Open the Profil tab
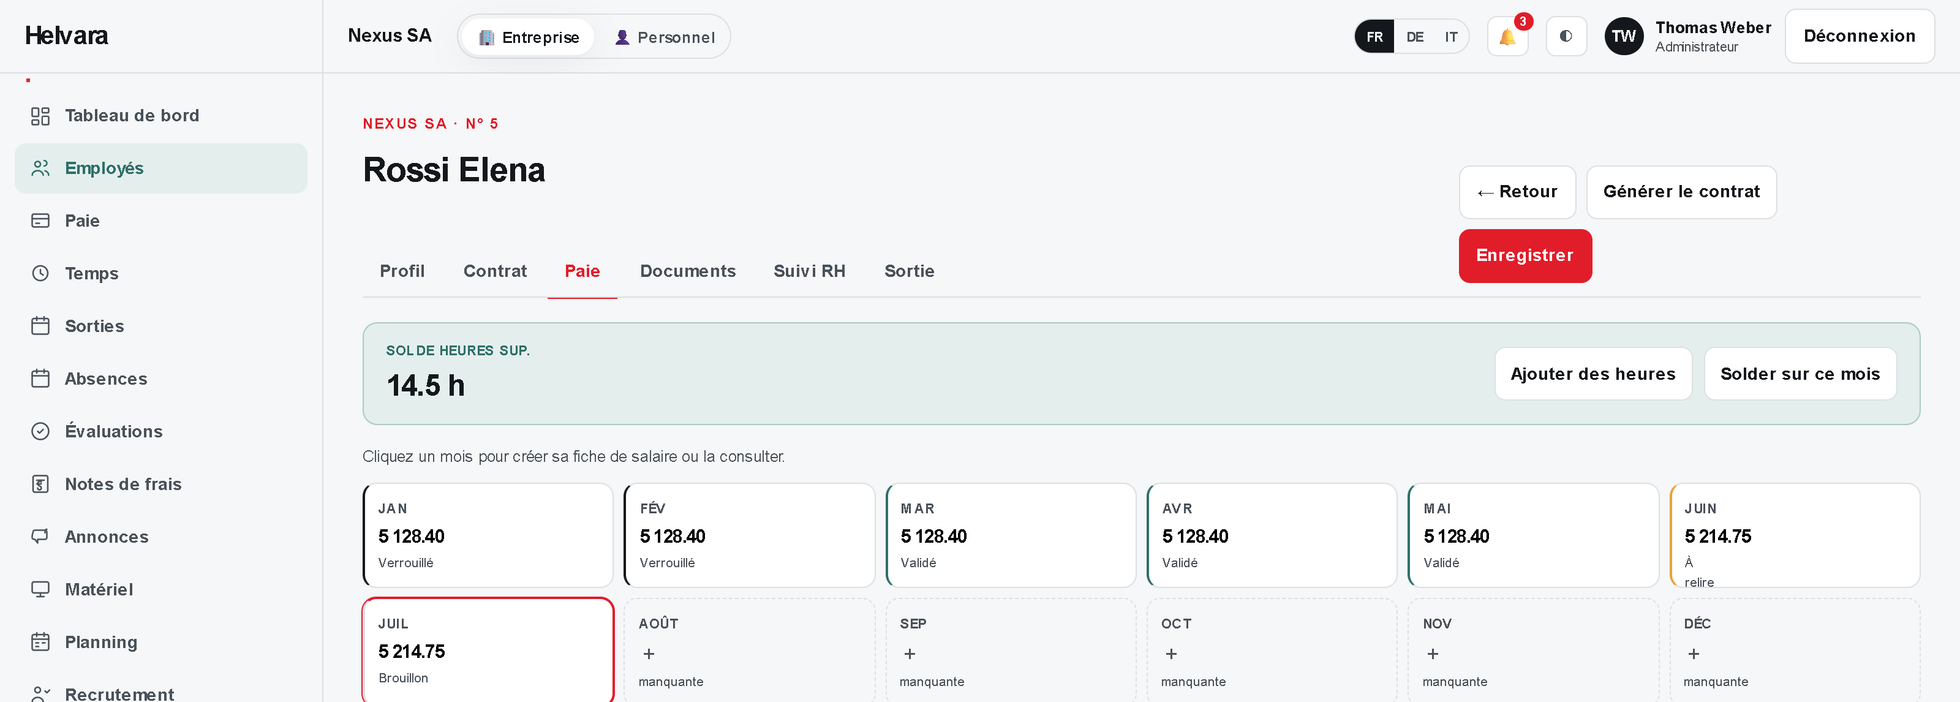 tap(402, 271)
